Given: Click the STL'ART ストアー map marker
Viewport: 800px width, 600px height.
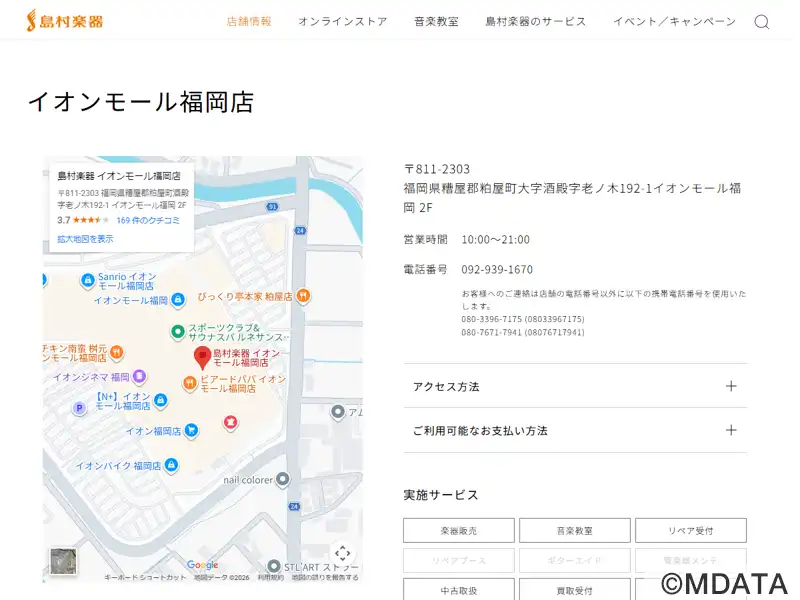Looking at the screenshot, I should pyautogui.click(x=274, y=567).
